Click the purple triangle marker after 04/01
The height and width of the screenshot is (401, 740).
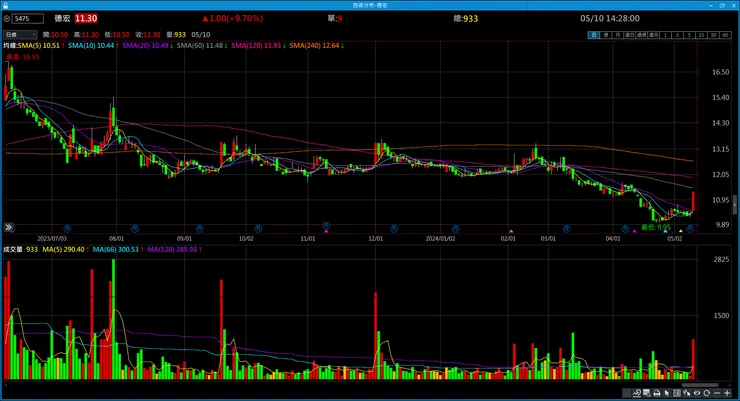(x=635, y=231)
